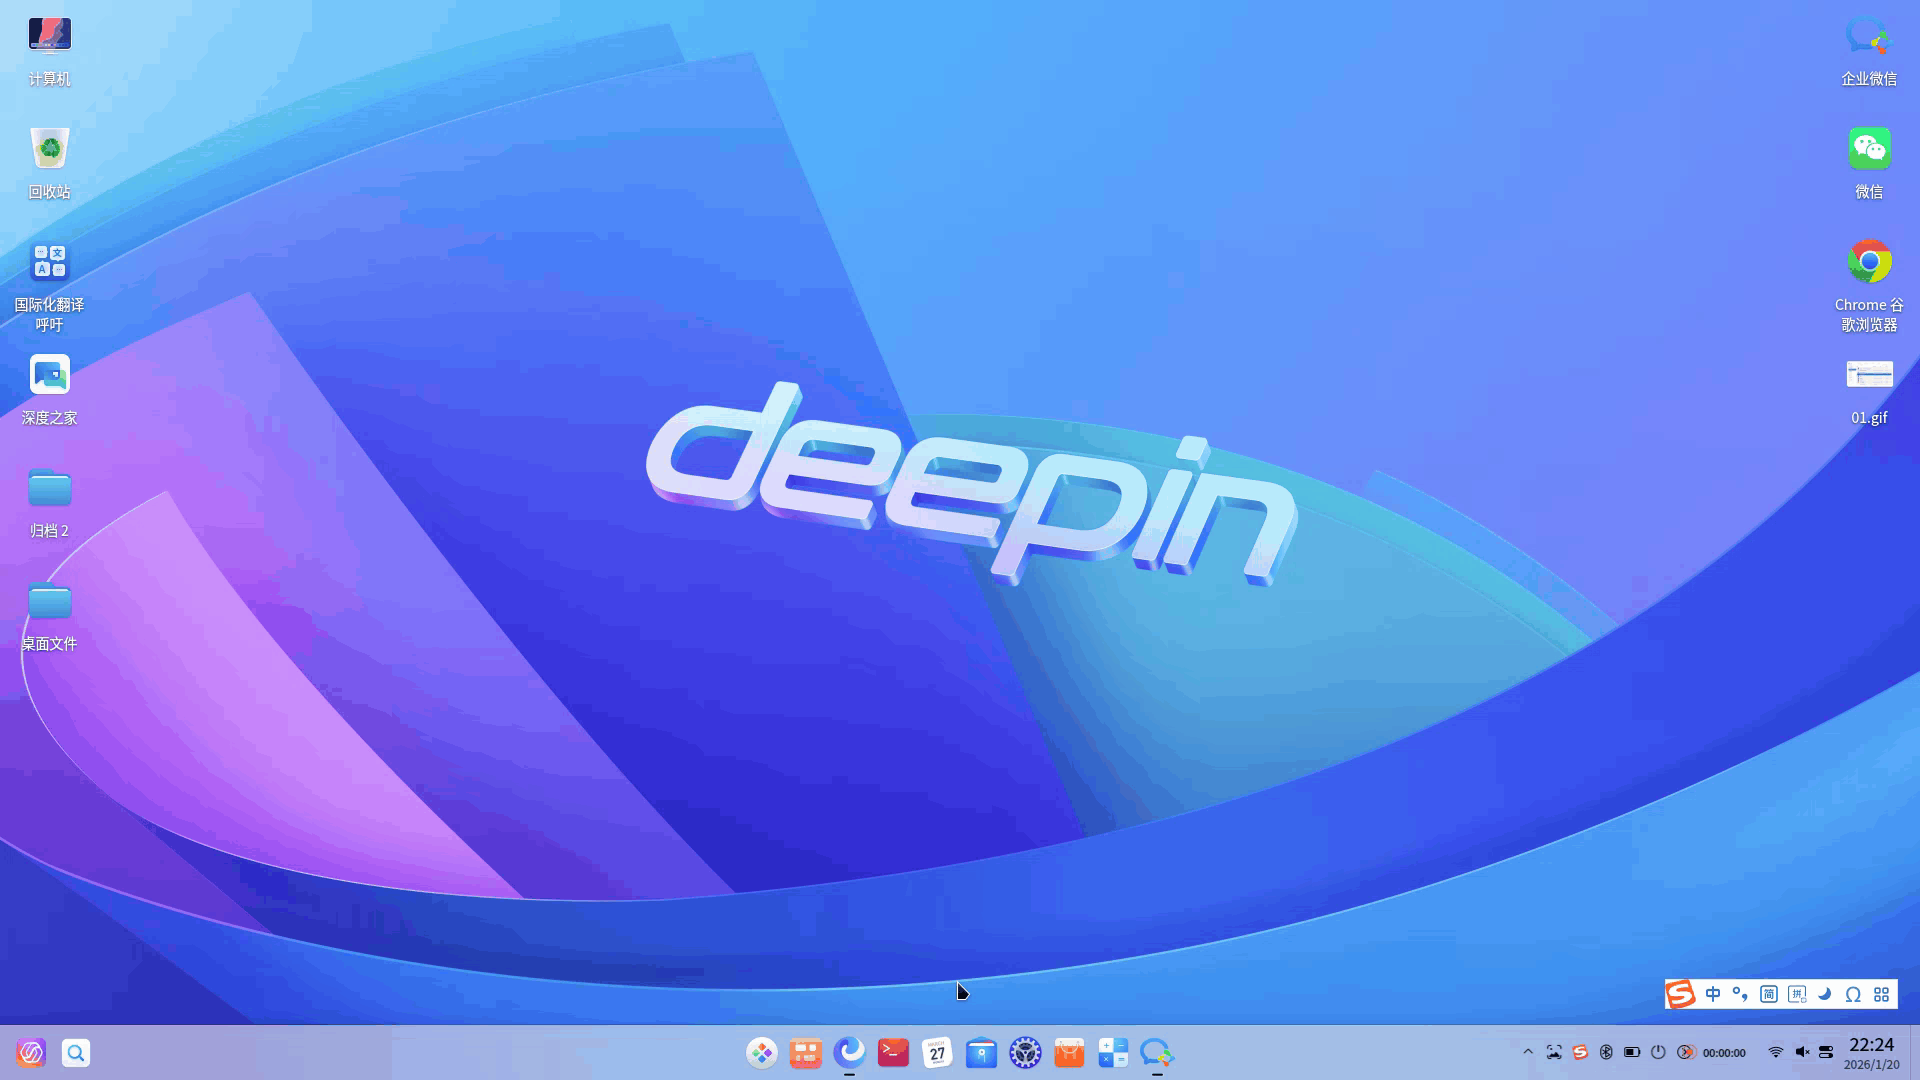Image resolution: width=1920 pixels, height=1080 pixels.
Task: Open the Sogou toolbox grid menu
Action: pyautogui.click(x=1881, y=994)
